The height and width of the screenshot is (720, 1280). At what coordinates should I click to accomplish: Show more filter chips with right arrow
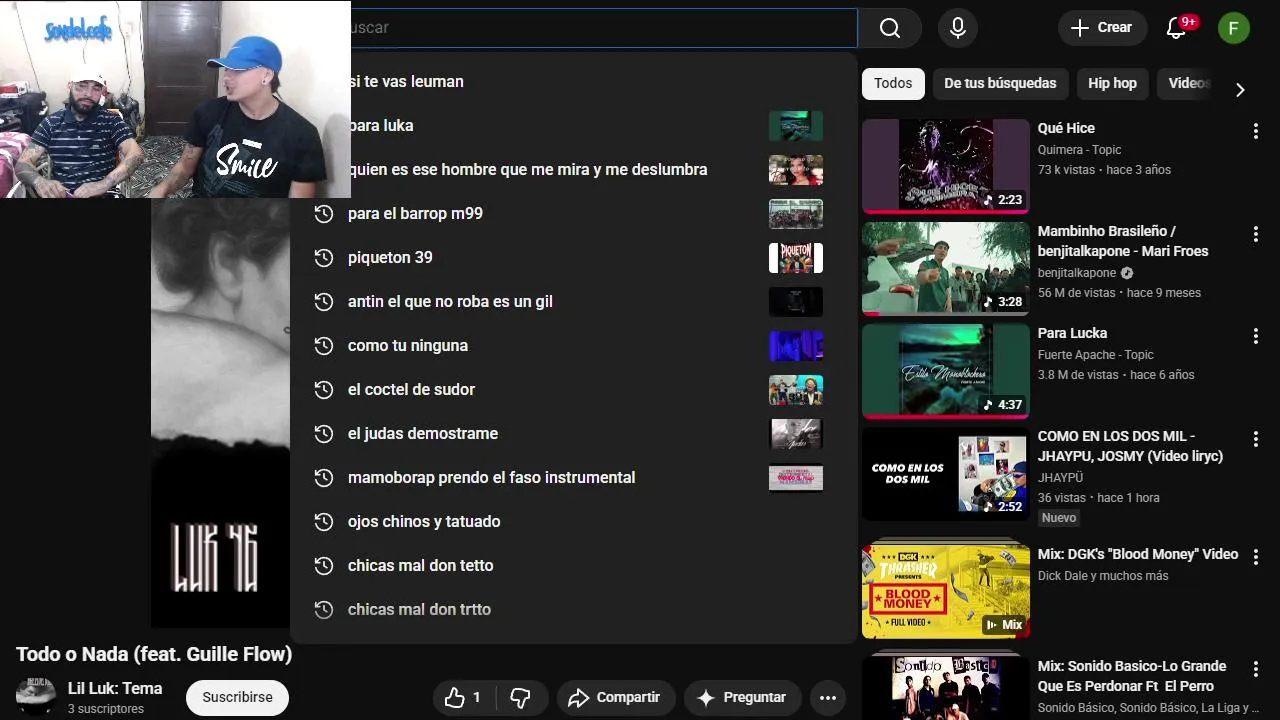coord(1240,90)
